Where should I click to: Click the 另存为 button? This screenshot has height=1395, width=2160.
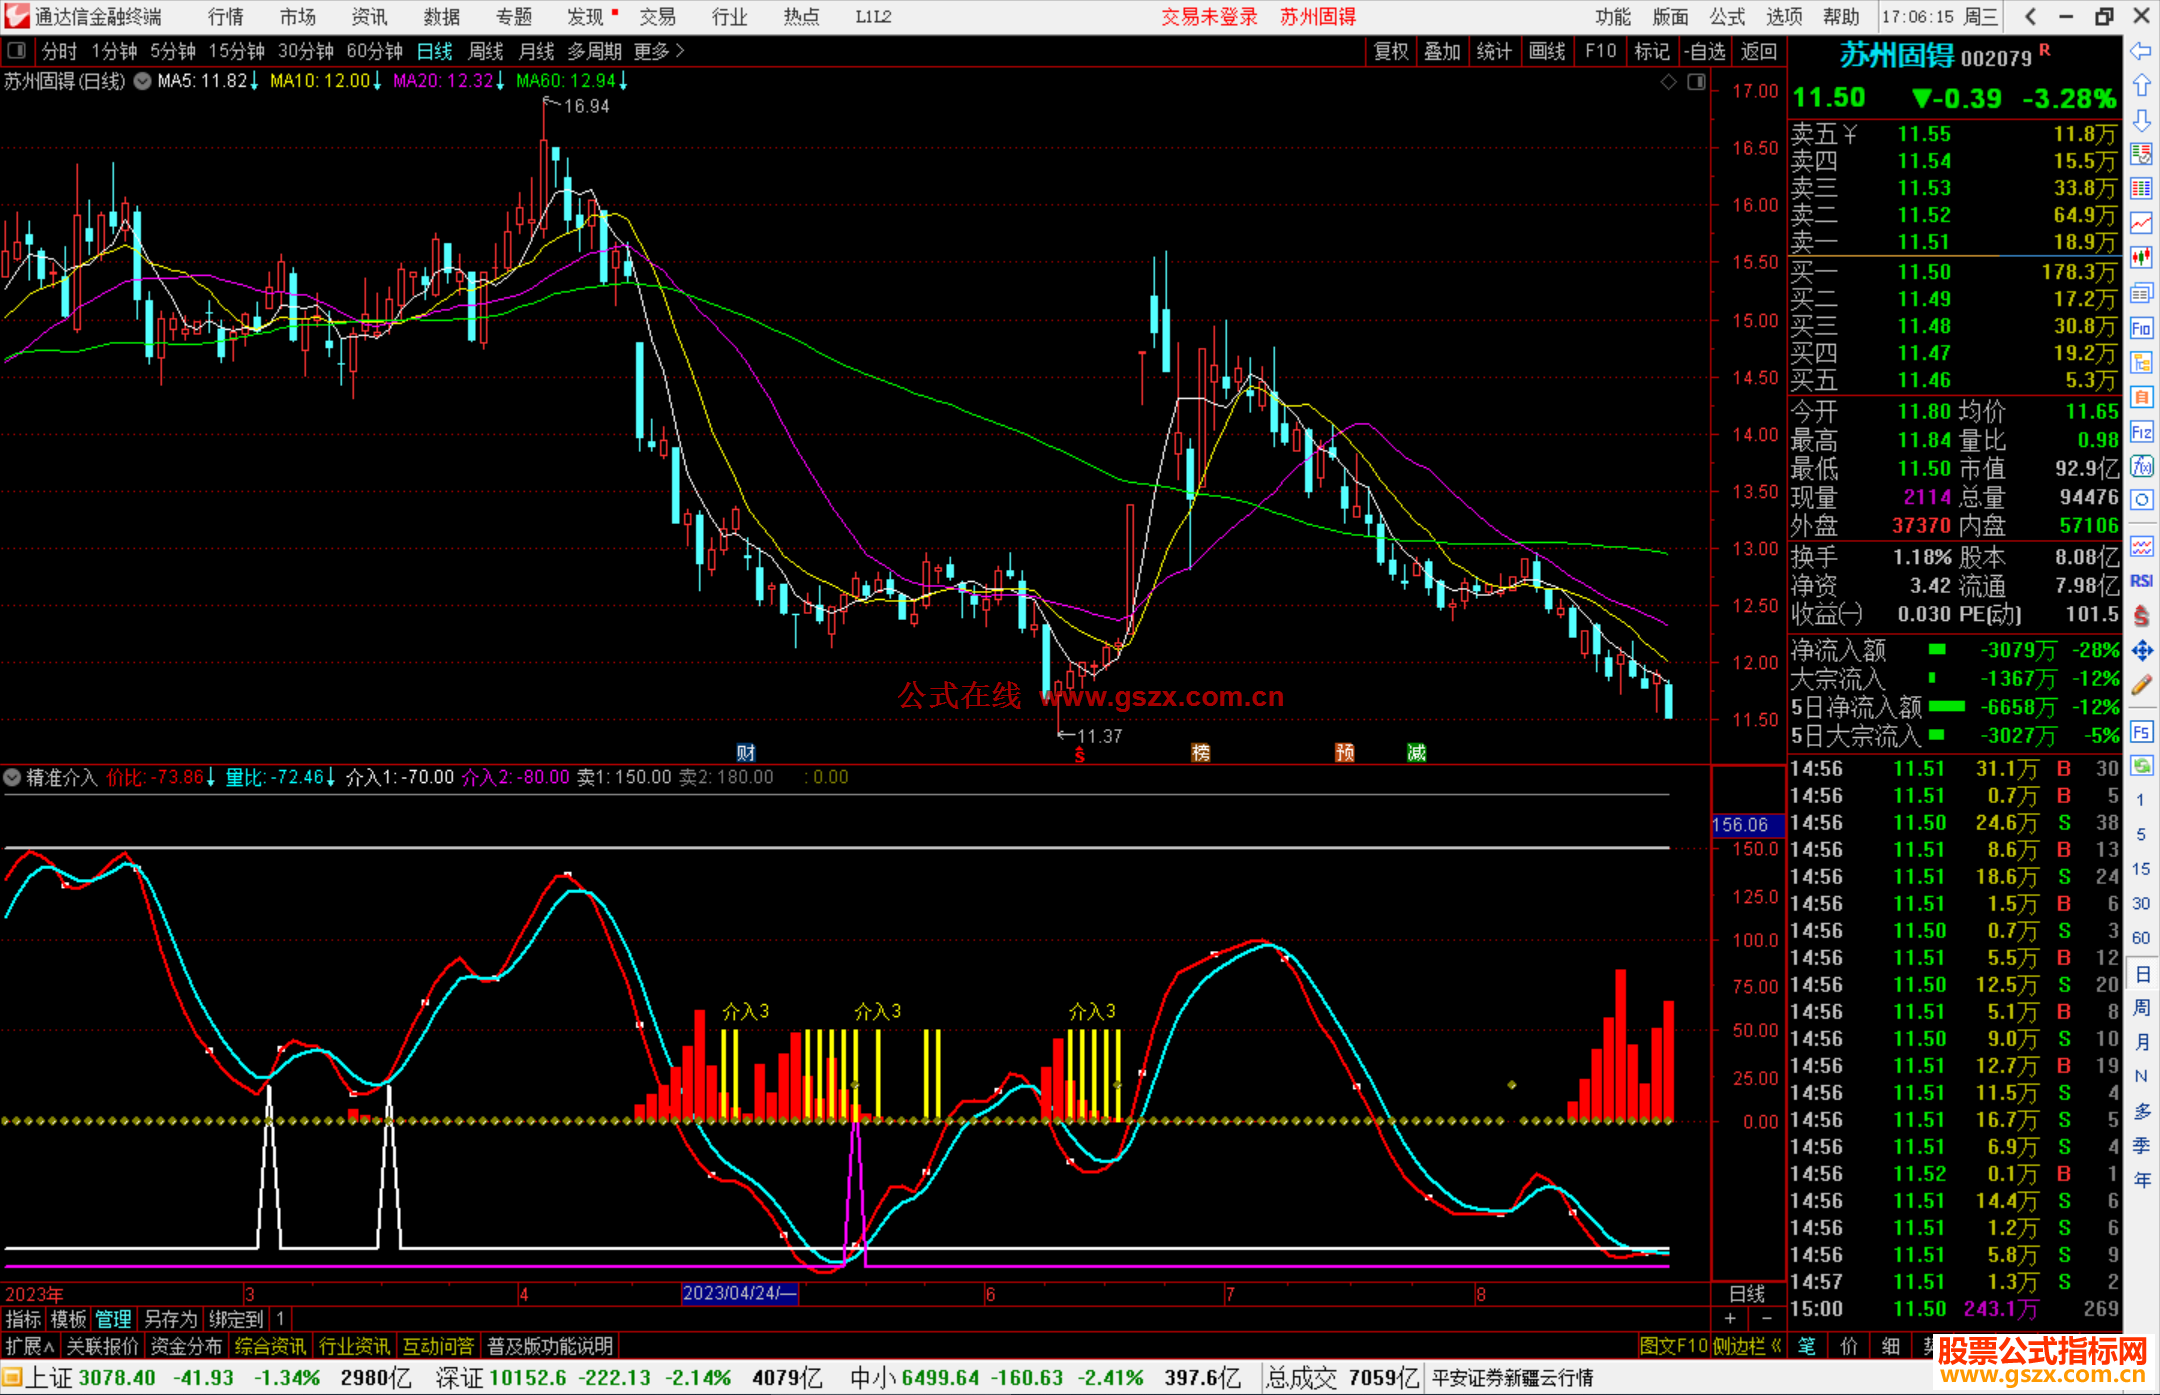(170, 1319)
